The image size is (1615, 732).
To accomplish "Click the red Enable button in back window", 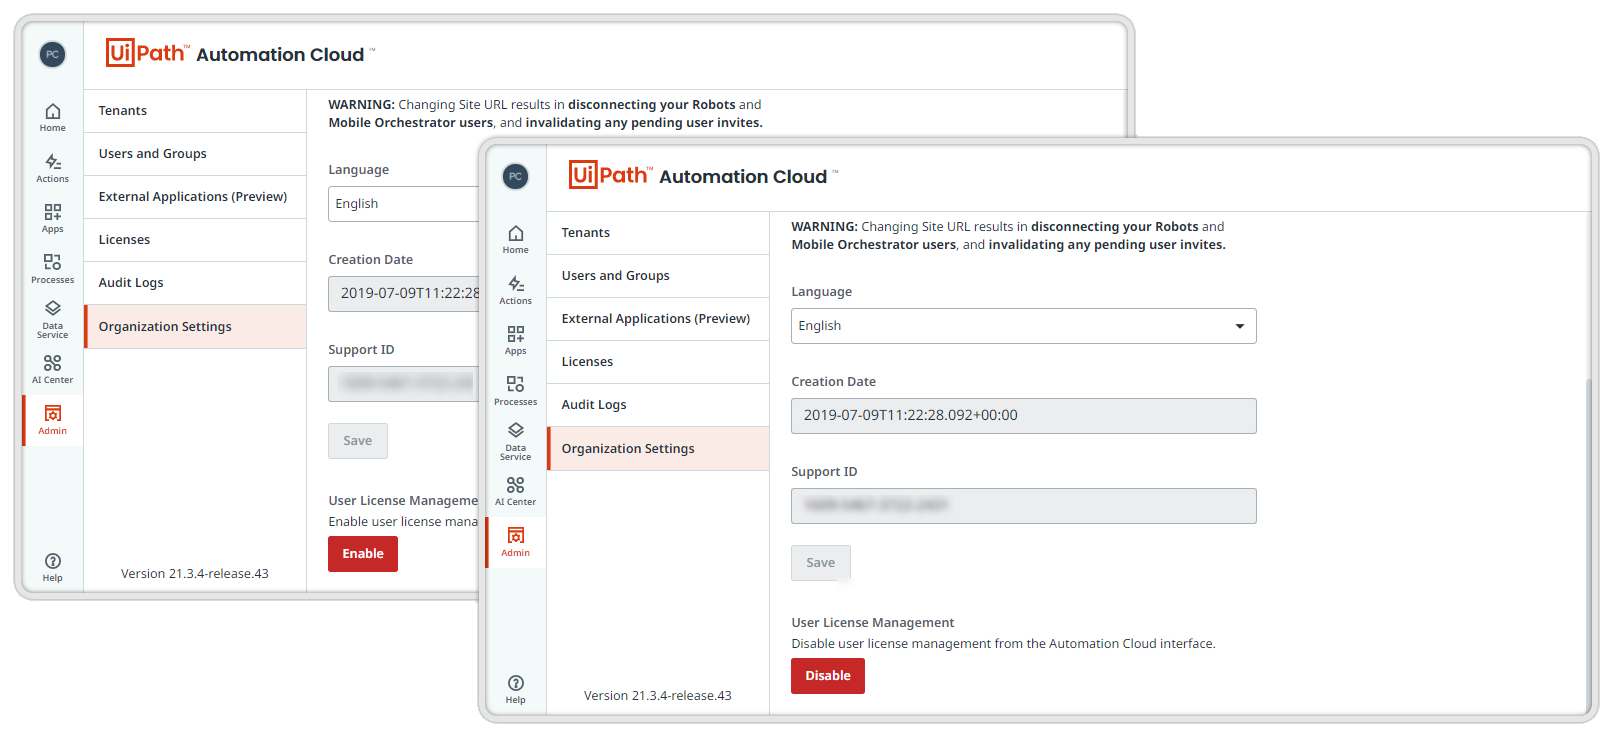I will click(363, 554).
